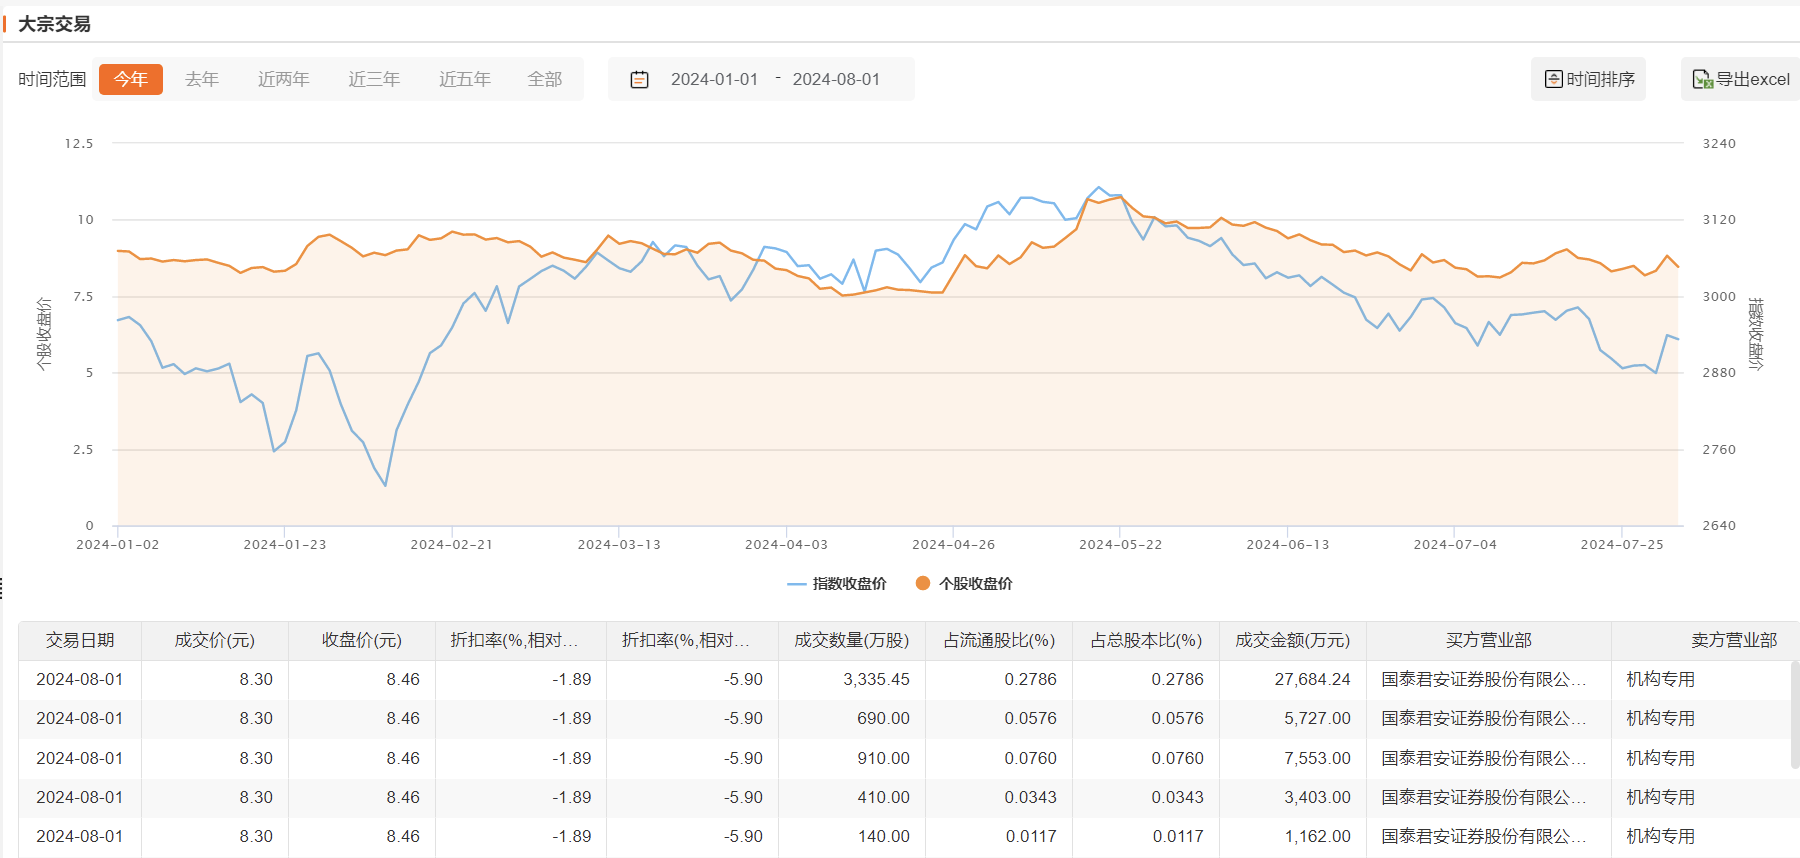
Task: Open the start date 2024-01-01 field
Action: (714, 79)
